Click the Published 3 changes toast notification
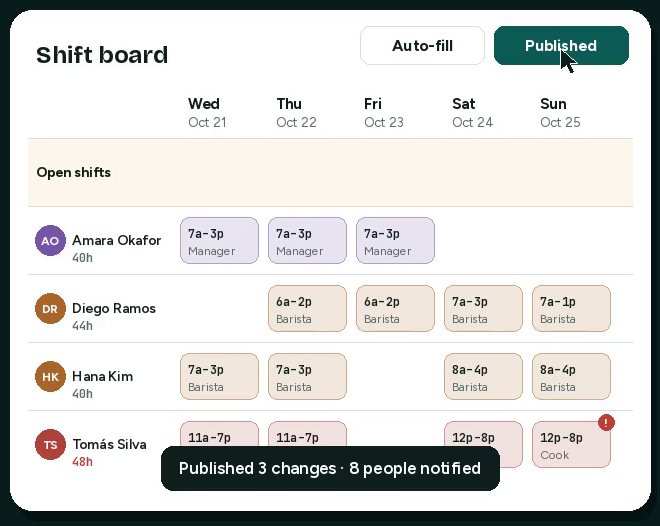Image resolution: width=660 pixels, height=526 pixels. click(330, 468)
